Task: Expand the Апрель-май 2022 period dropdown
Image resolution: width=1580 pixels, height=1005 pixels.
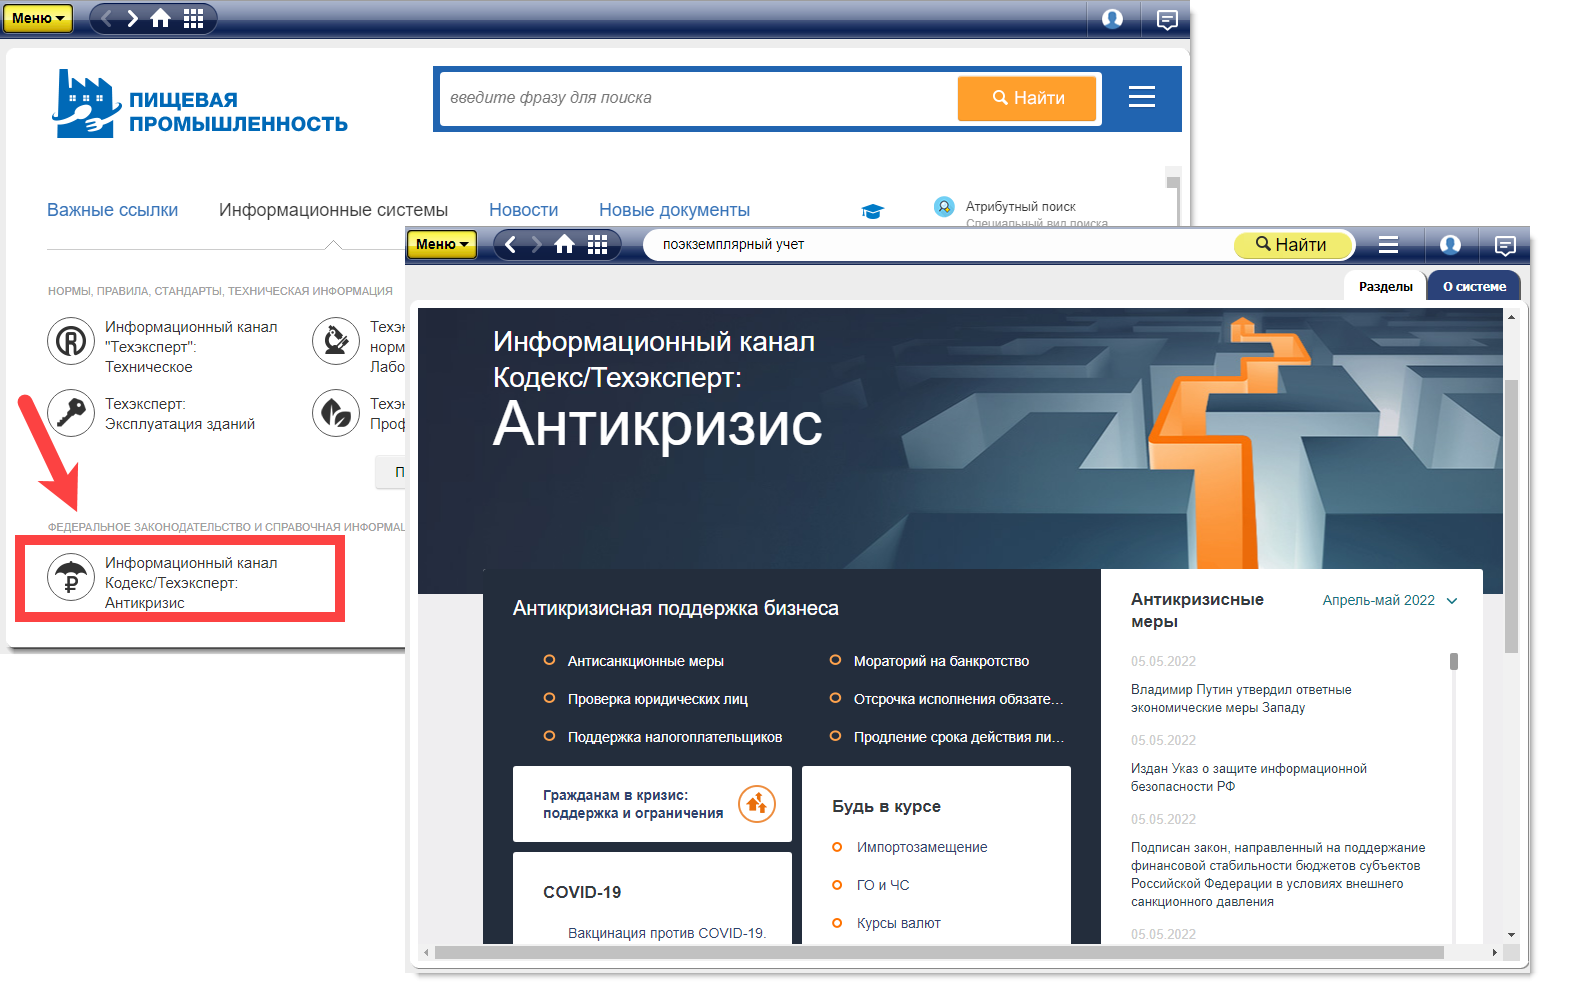Action: coord(1390,600)
